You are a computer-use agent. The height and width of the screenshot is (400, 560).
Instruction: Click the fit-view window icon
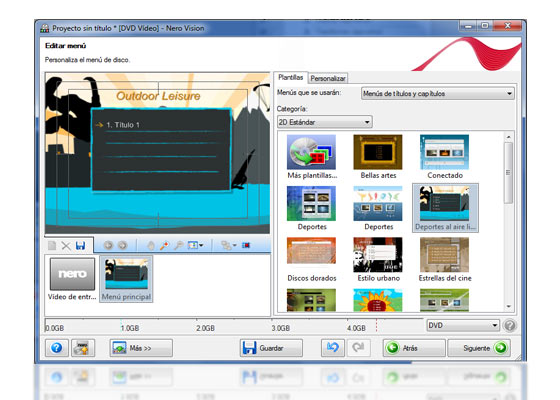click(193, 245)
